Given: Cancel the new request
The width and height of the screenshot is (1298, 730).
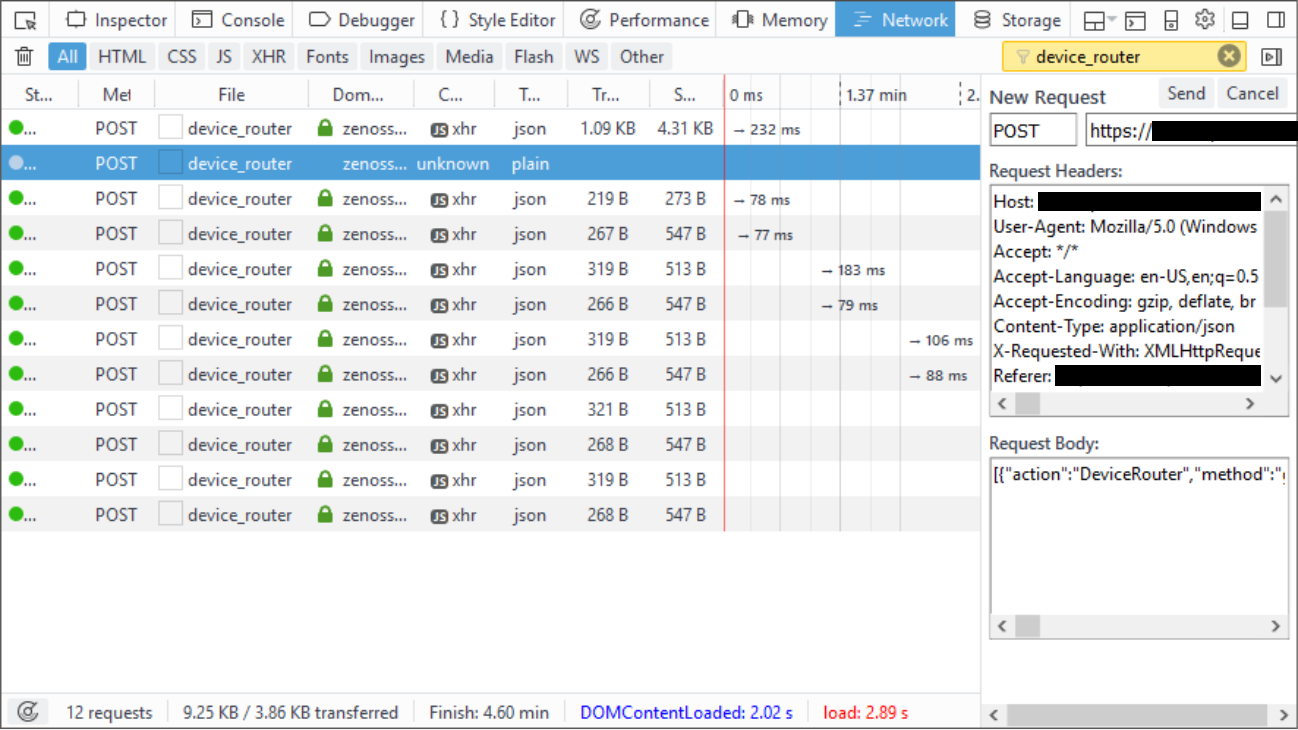Looking at the screenshot, I should pos(1252,94).
